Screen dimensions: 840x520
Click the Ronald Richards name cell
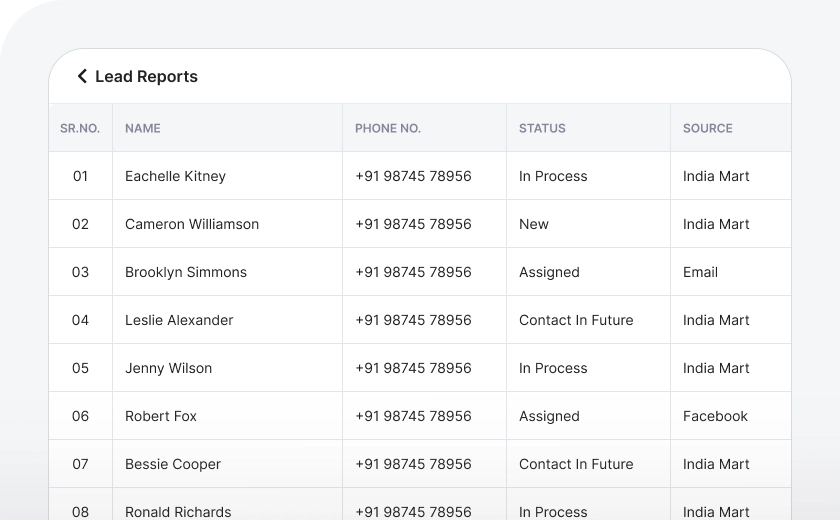click(178, 511)
